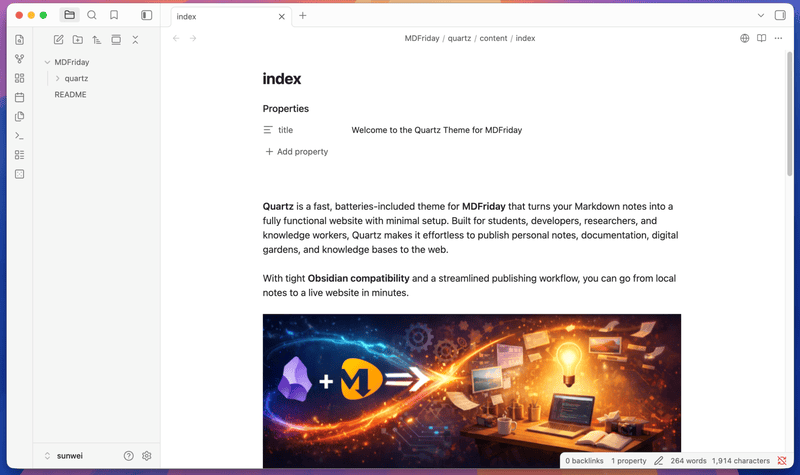The height and width of the screenshot is (475, 800).
Task: Open the help icon
Action: pos(129,456)
